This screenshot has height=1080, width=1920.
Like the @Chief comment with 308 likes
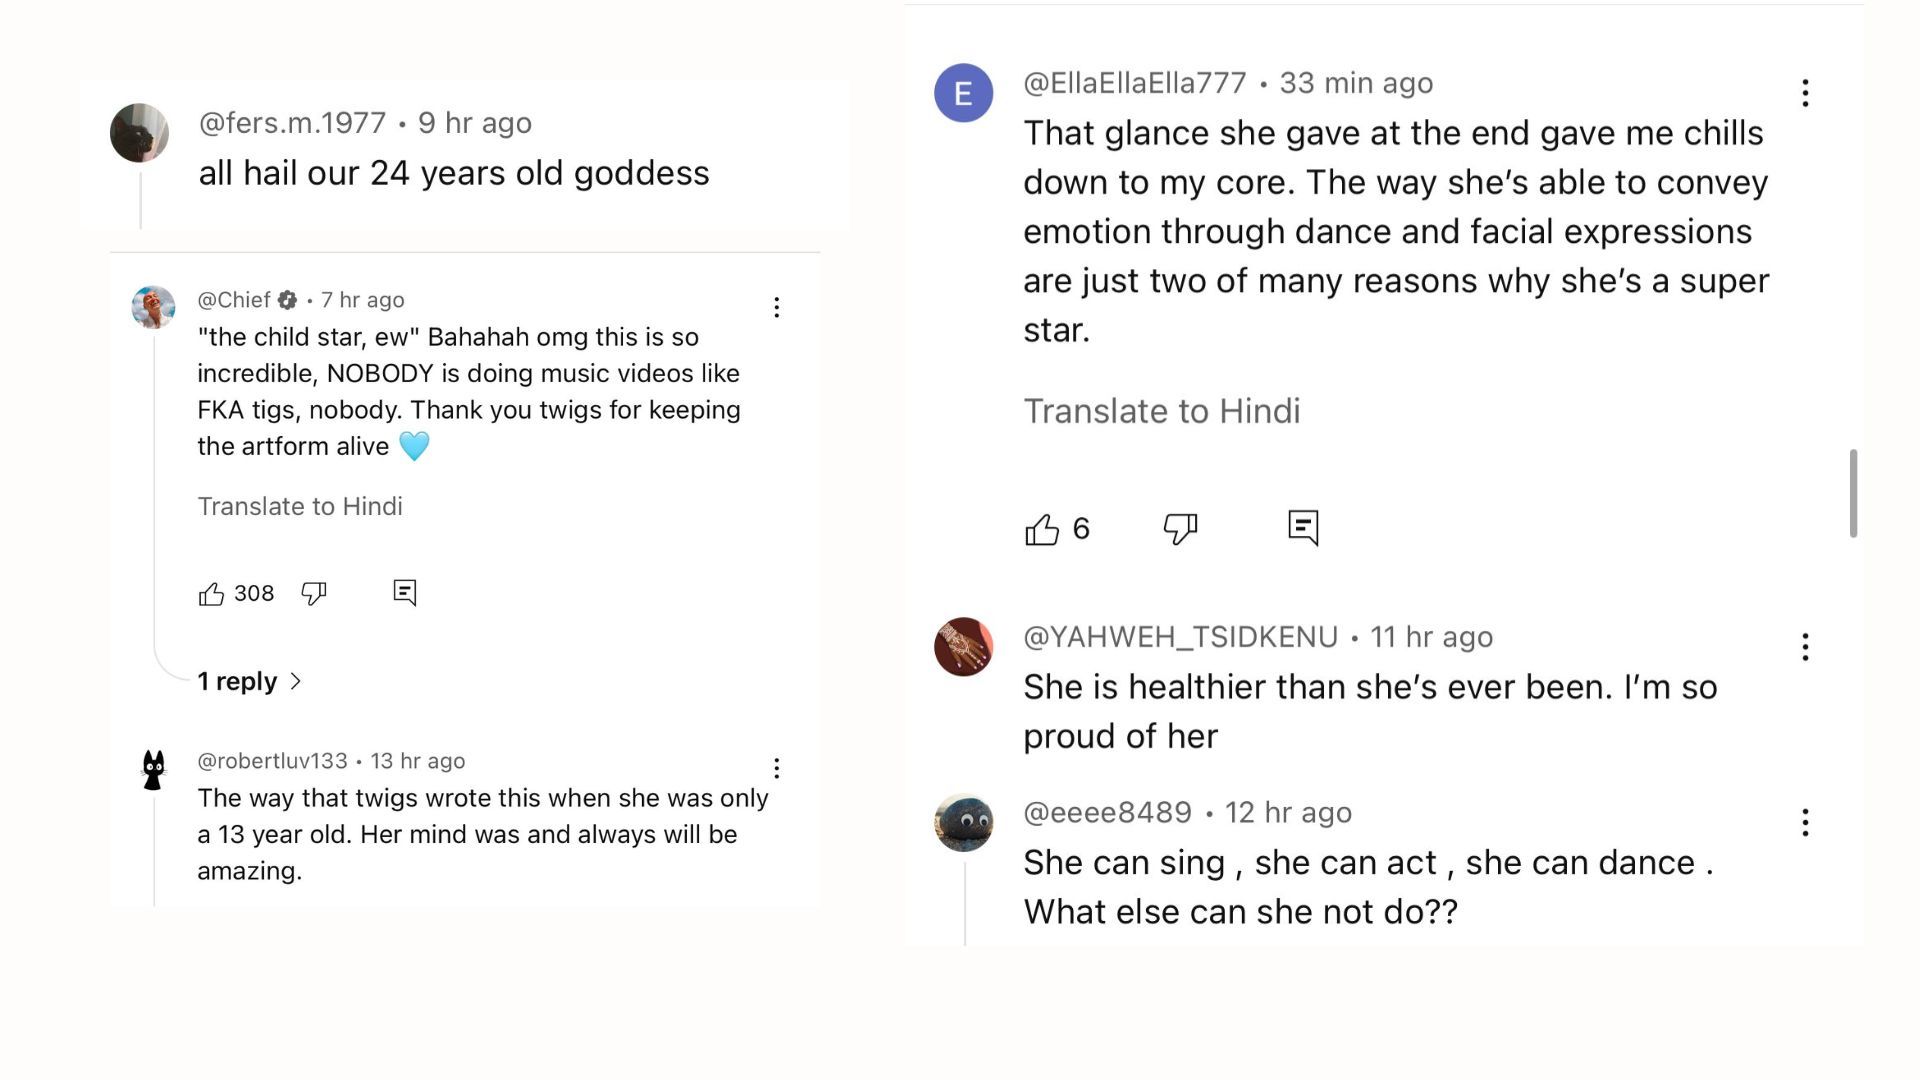pyautogui.click(x=211, y=594)
